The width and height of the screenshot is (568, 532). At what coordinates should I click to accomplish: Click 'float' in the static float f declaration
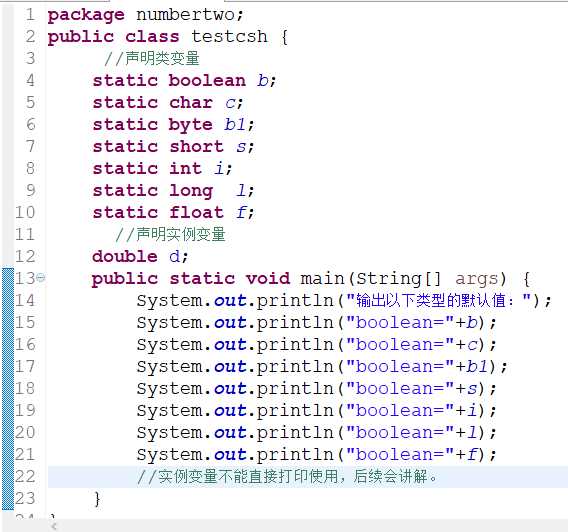[x=196, y=213]
